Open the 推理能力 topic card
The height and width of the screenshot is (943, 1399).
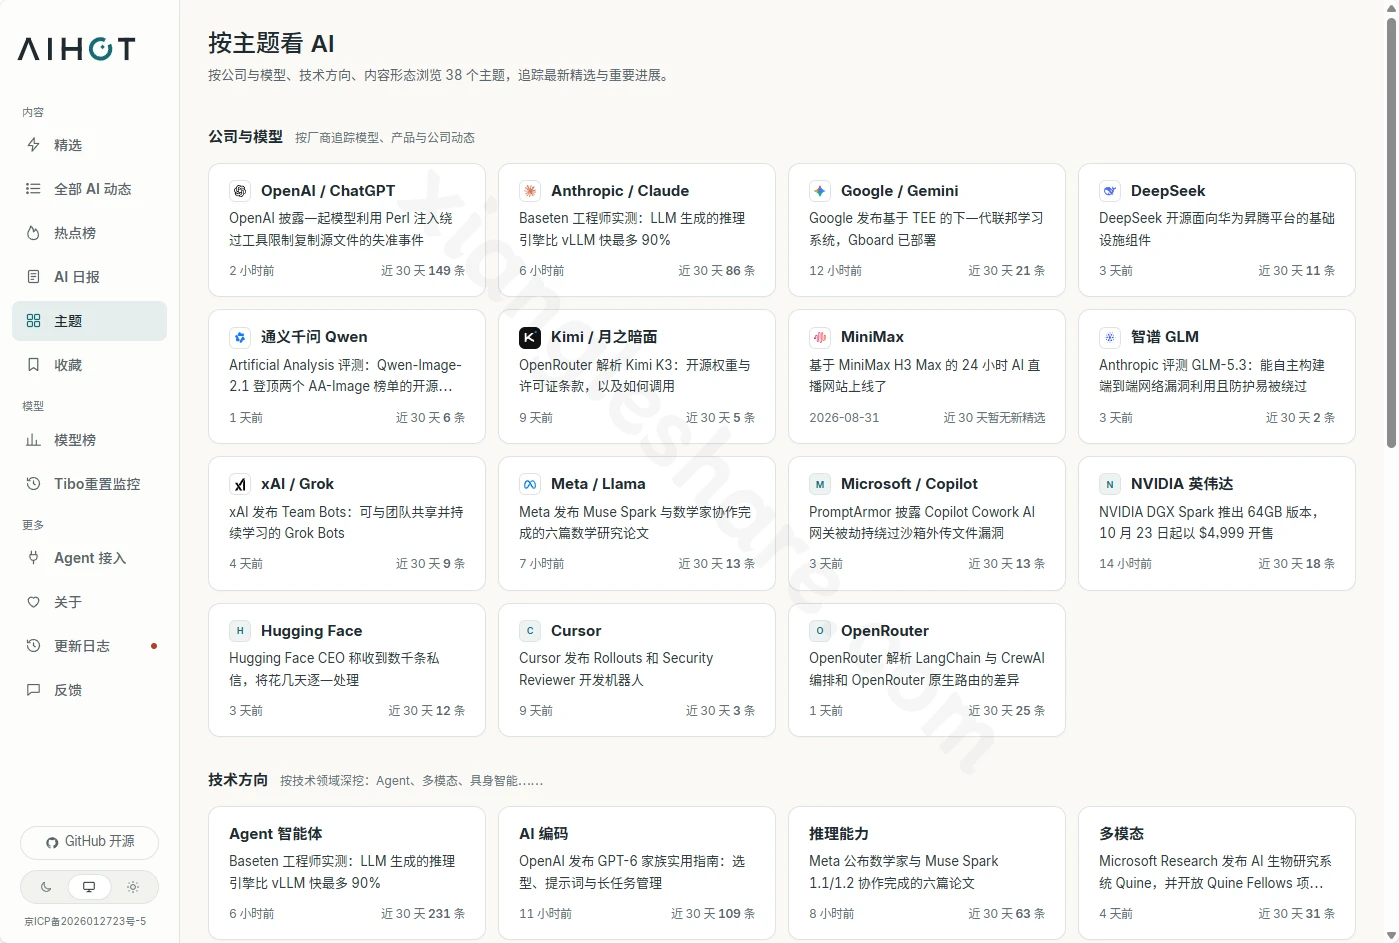[x=927, y=872]
